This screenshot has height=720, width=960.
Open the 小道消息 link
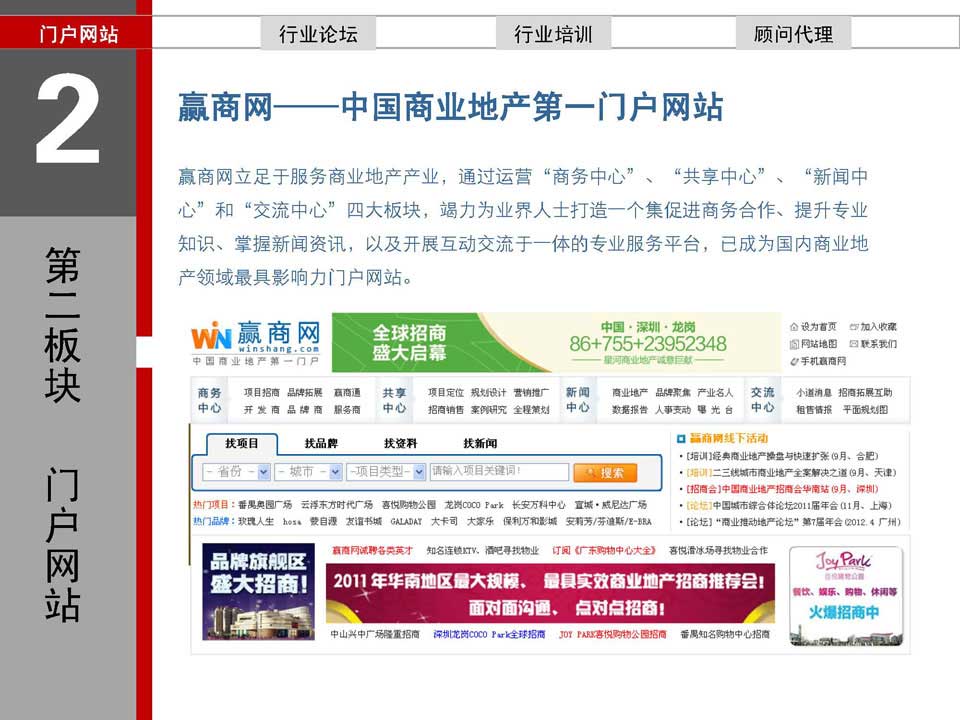[814, 392]
